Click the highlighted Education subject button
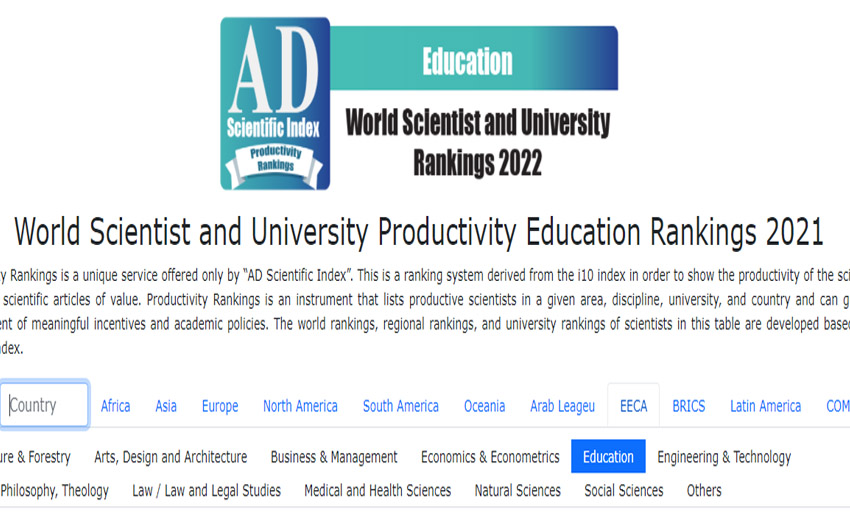The height and width of the screenshot is (520, 850). pyautogui.click(x=608, y=457)
